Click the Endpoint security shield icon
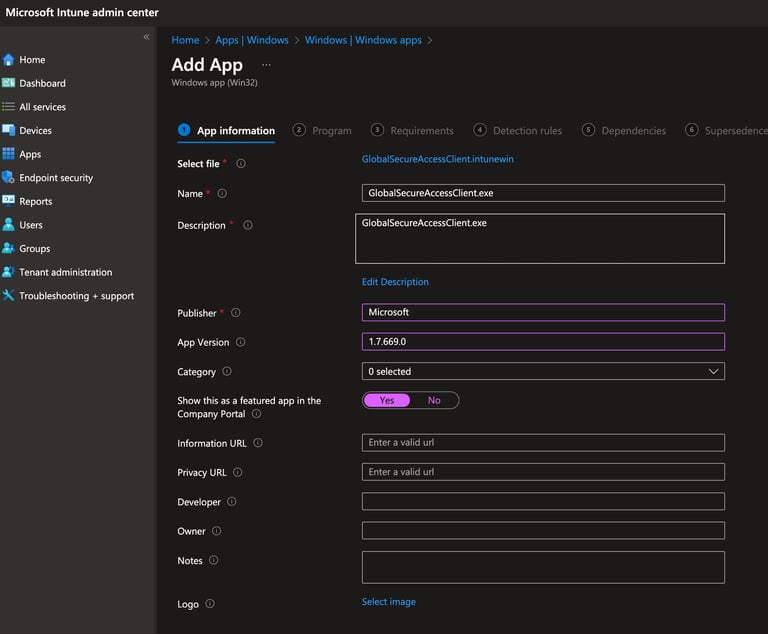This screenshot has height=634, width=768. 8,177
